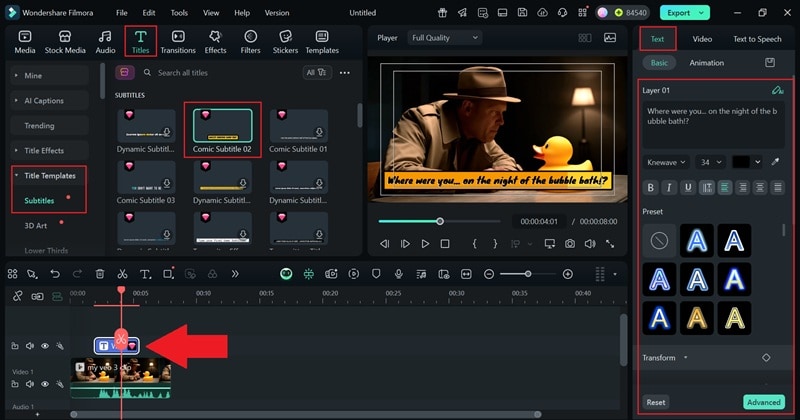Viewport: 800px width, 420px height.
Task: Open the All filter dropdown in titles
Action: tap(316, 72)
